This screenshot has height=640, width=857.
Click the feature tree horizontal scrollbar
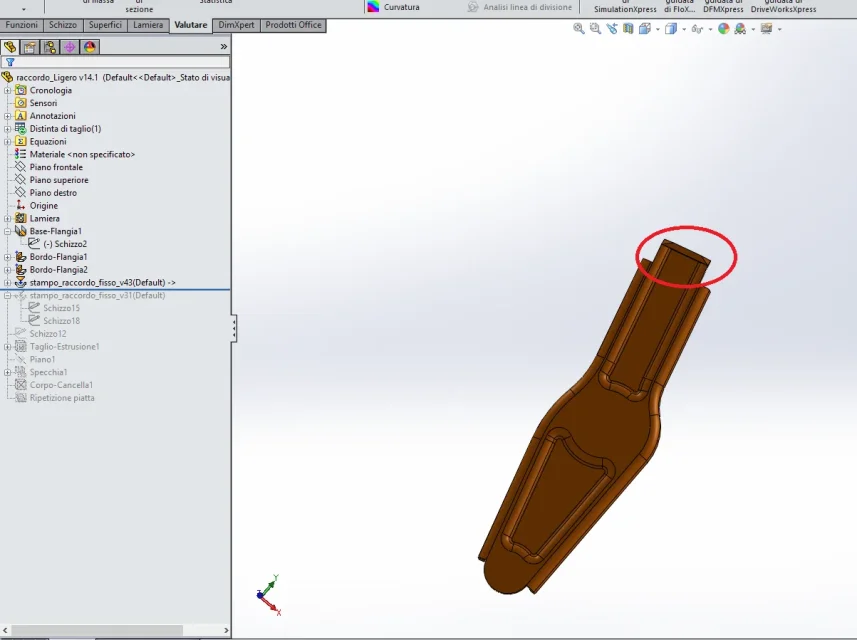[115, 630]
